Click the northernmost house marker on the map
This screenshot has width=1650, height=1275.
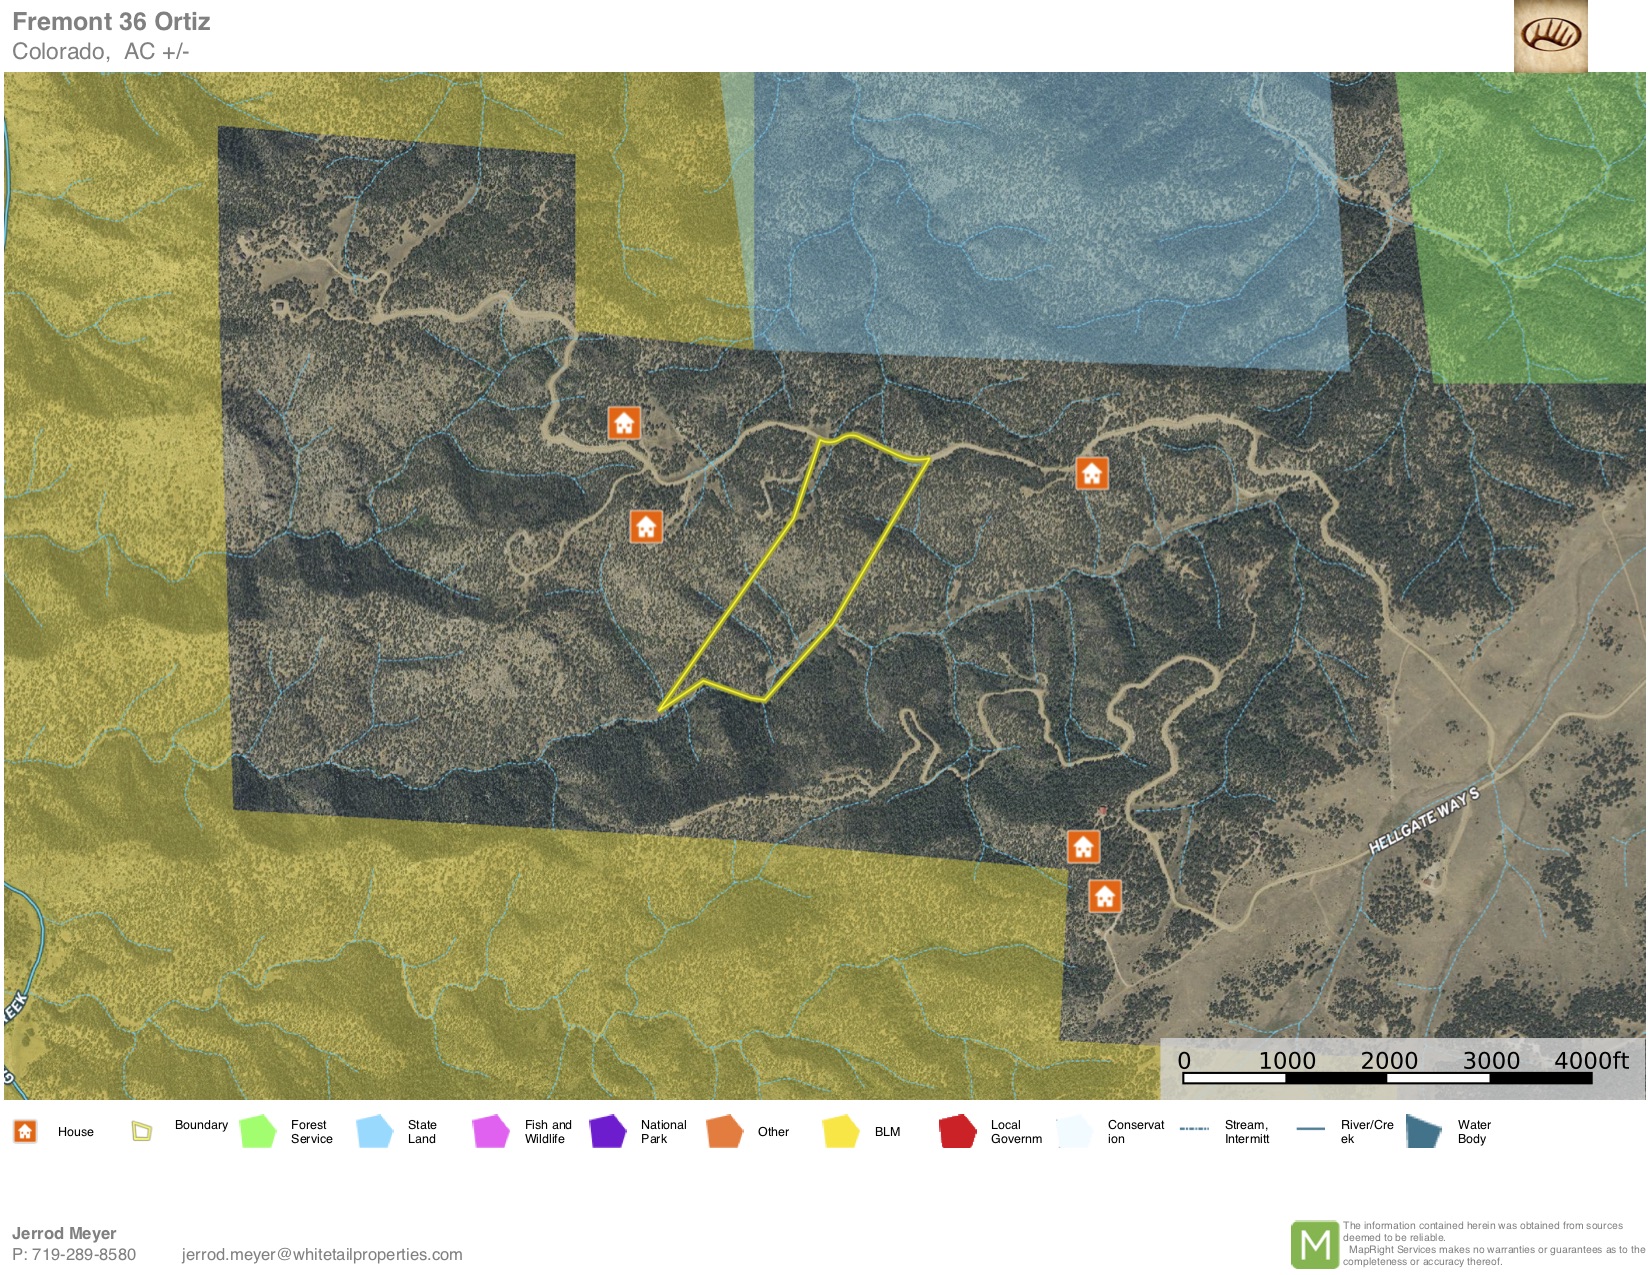point(624,423)
